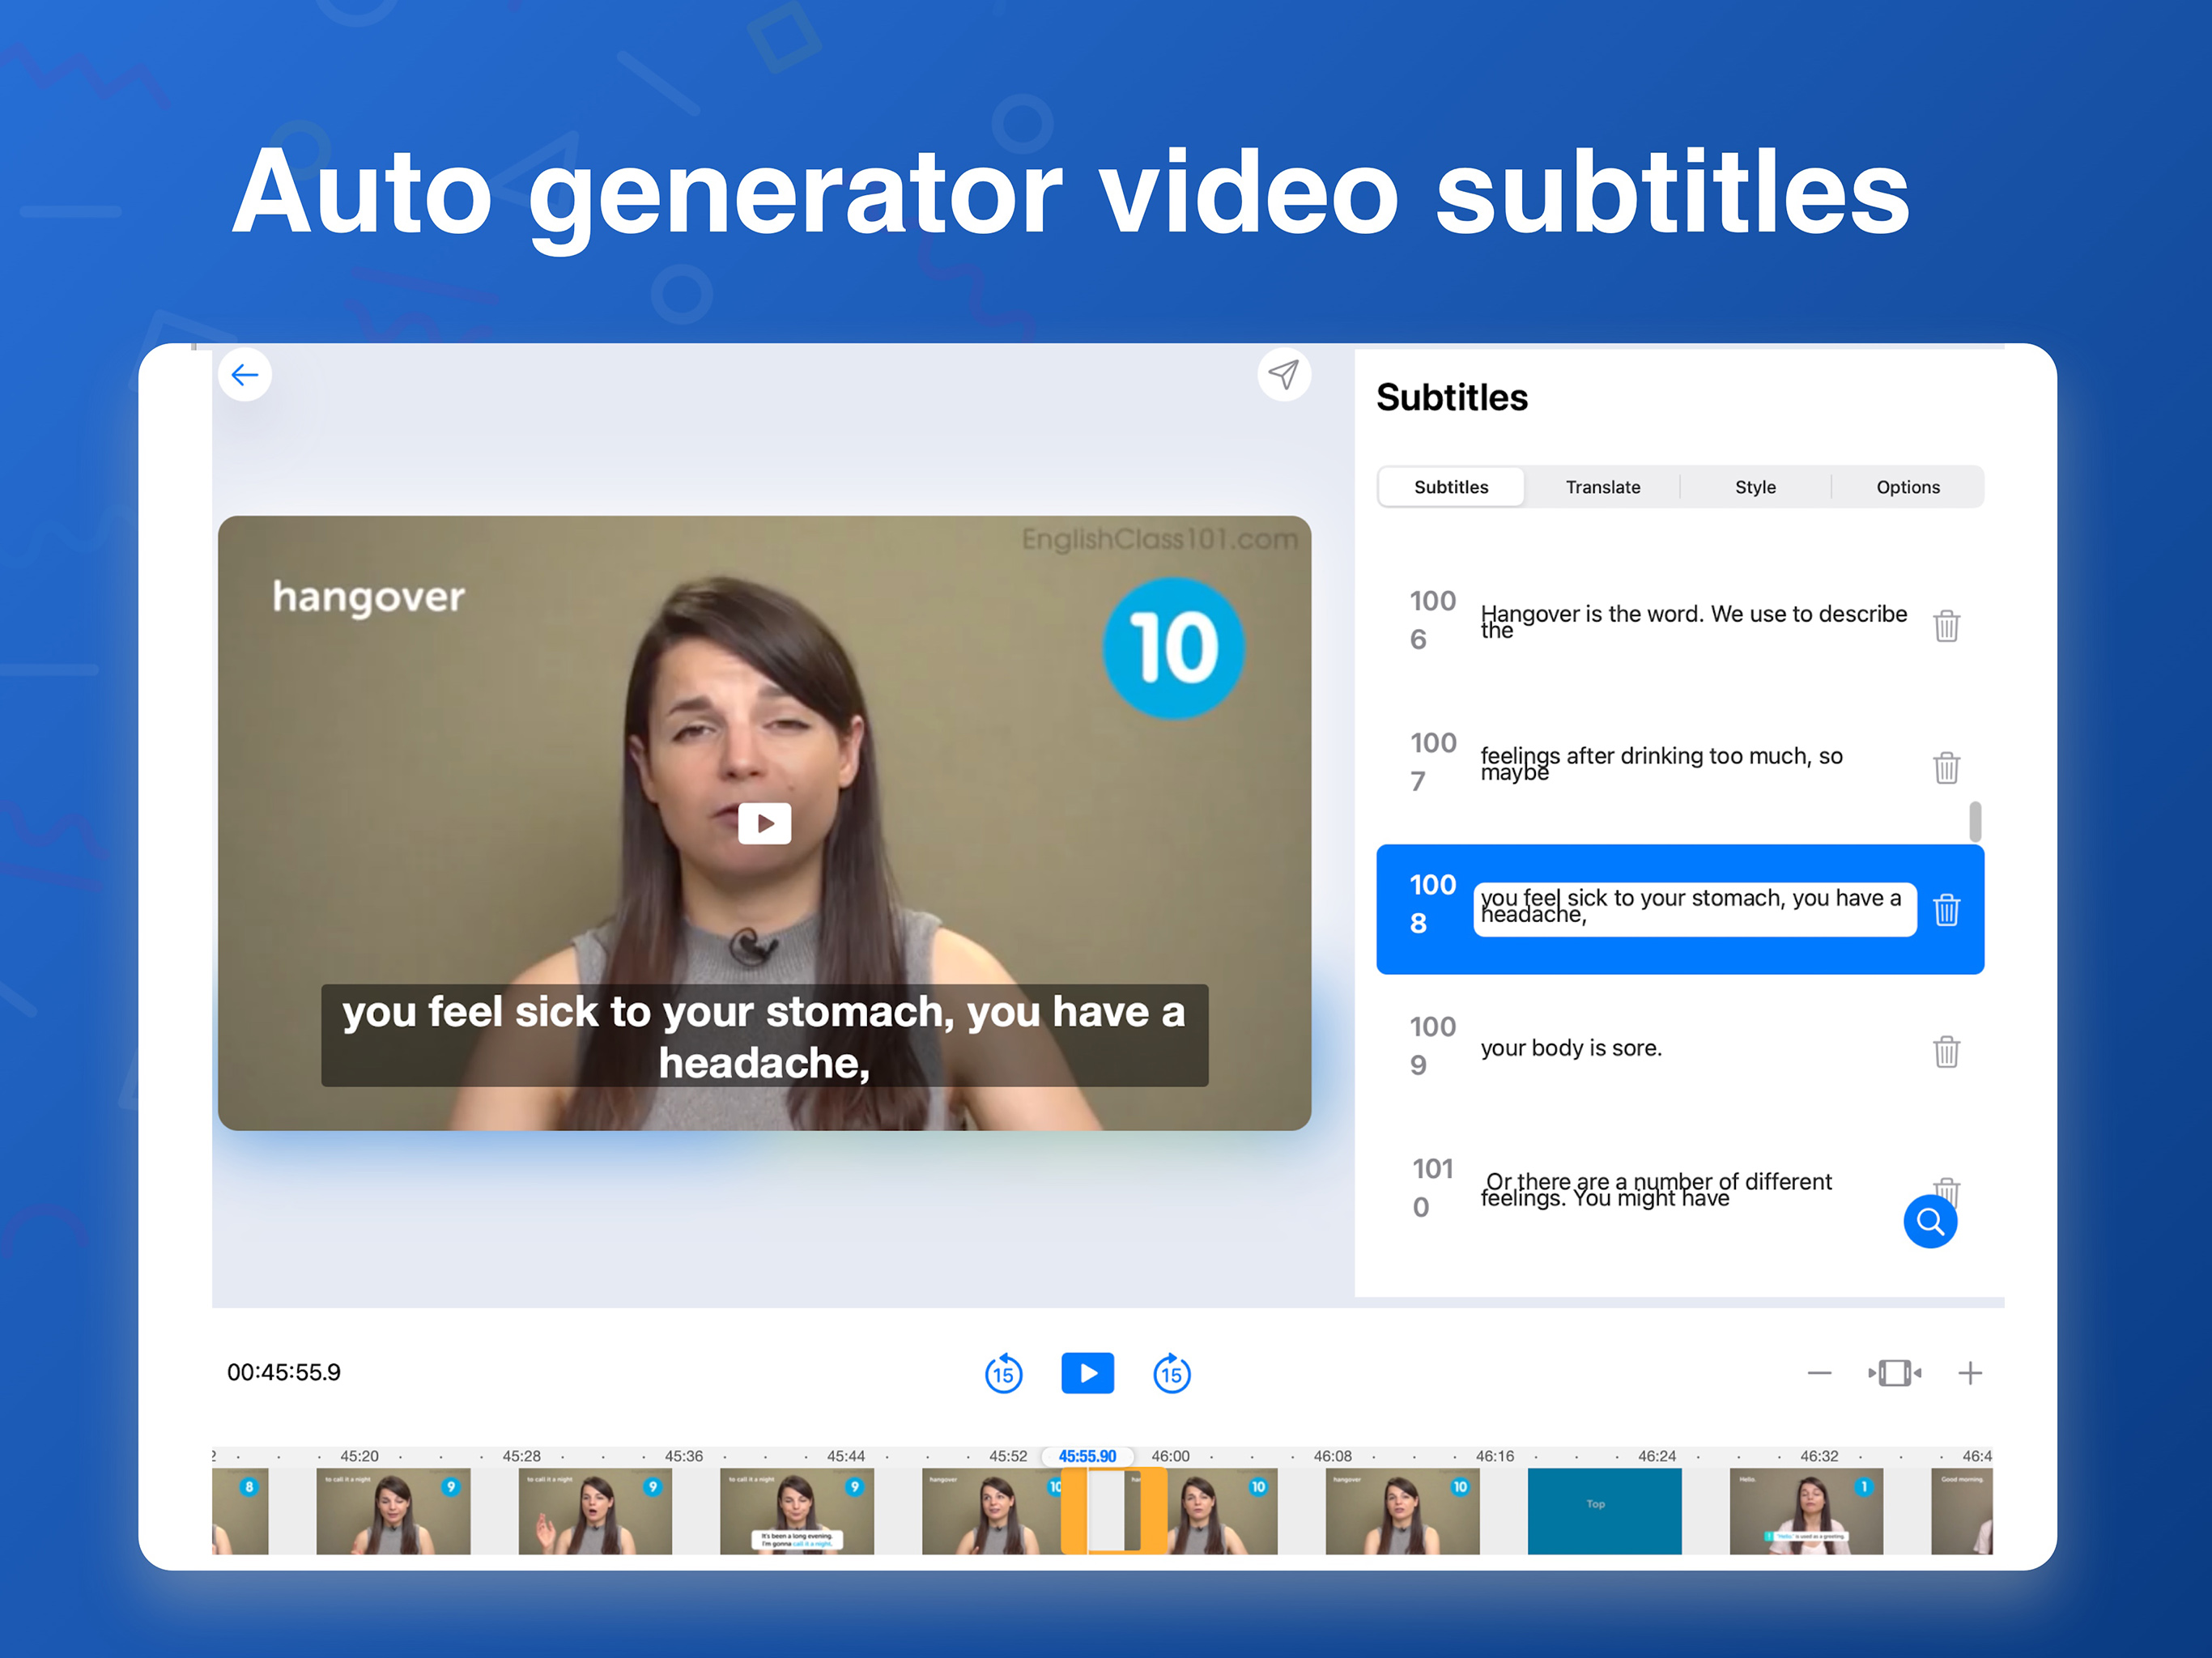The height and width of the screenshot is (1658, 2212).
Task: Open the Style tab
Action: click(x=1755, y=487)
